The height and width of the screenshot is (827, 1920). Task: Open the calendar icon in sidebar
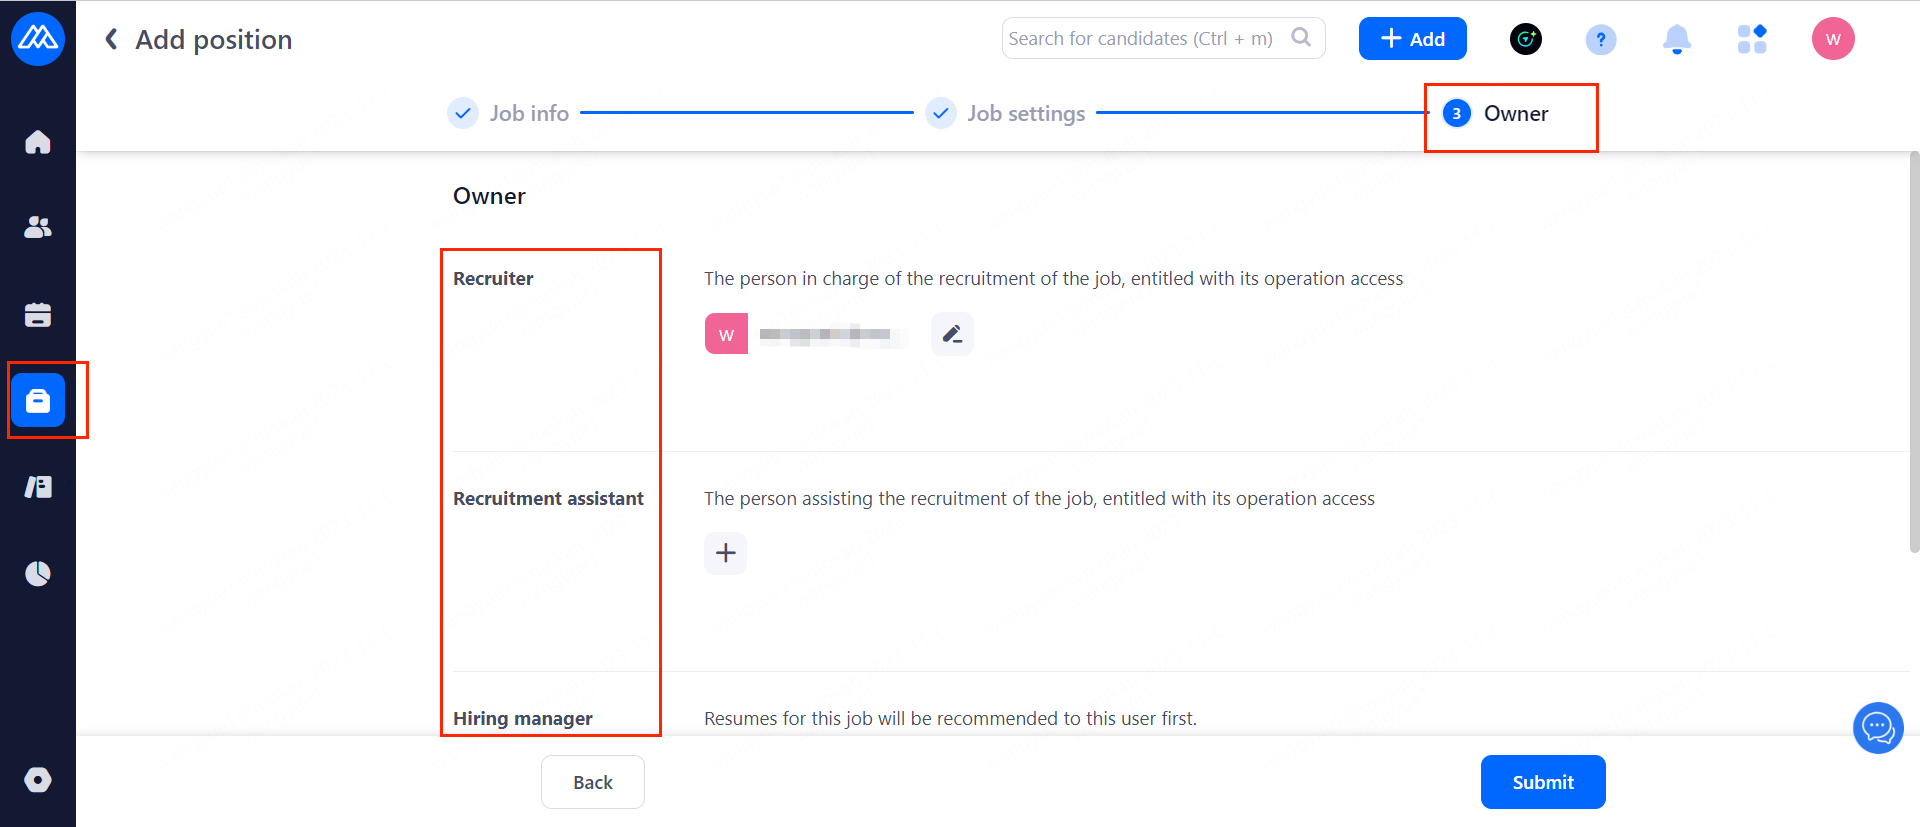tap(38, 315)
